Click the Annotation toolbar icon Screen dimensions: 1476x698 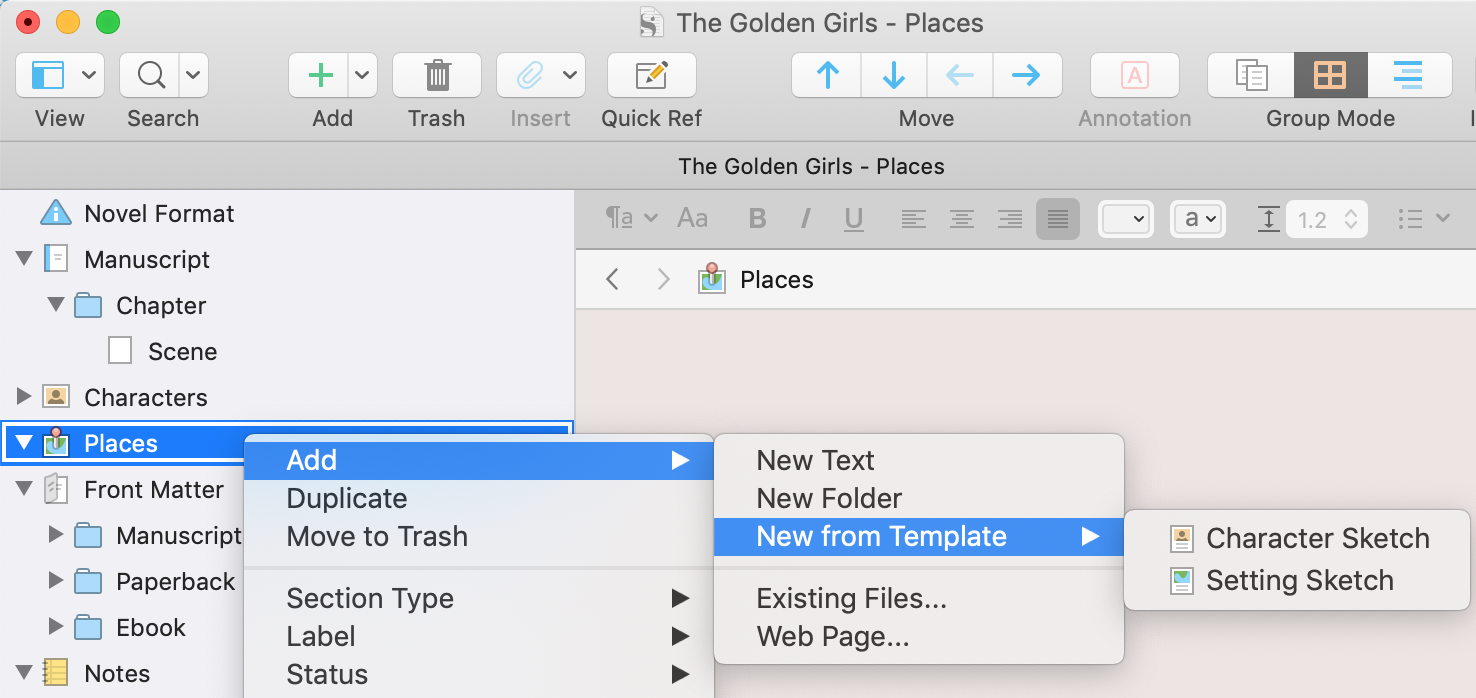pos(1134,75)
